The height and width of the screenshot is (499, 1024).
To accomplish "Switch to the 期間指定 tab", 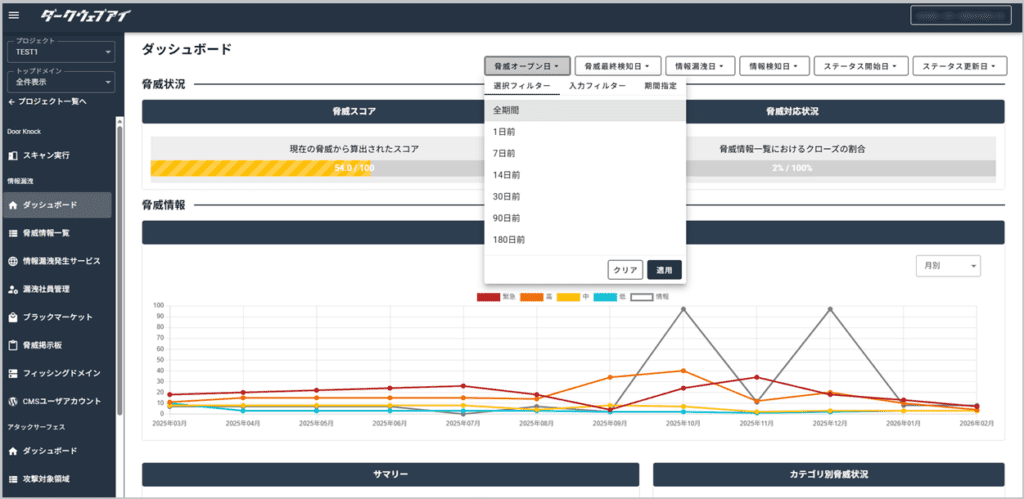I will click(660, 86).
